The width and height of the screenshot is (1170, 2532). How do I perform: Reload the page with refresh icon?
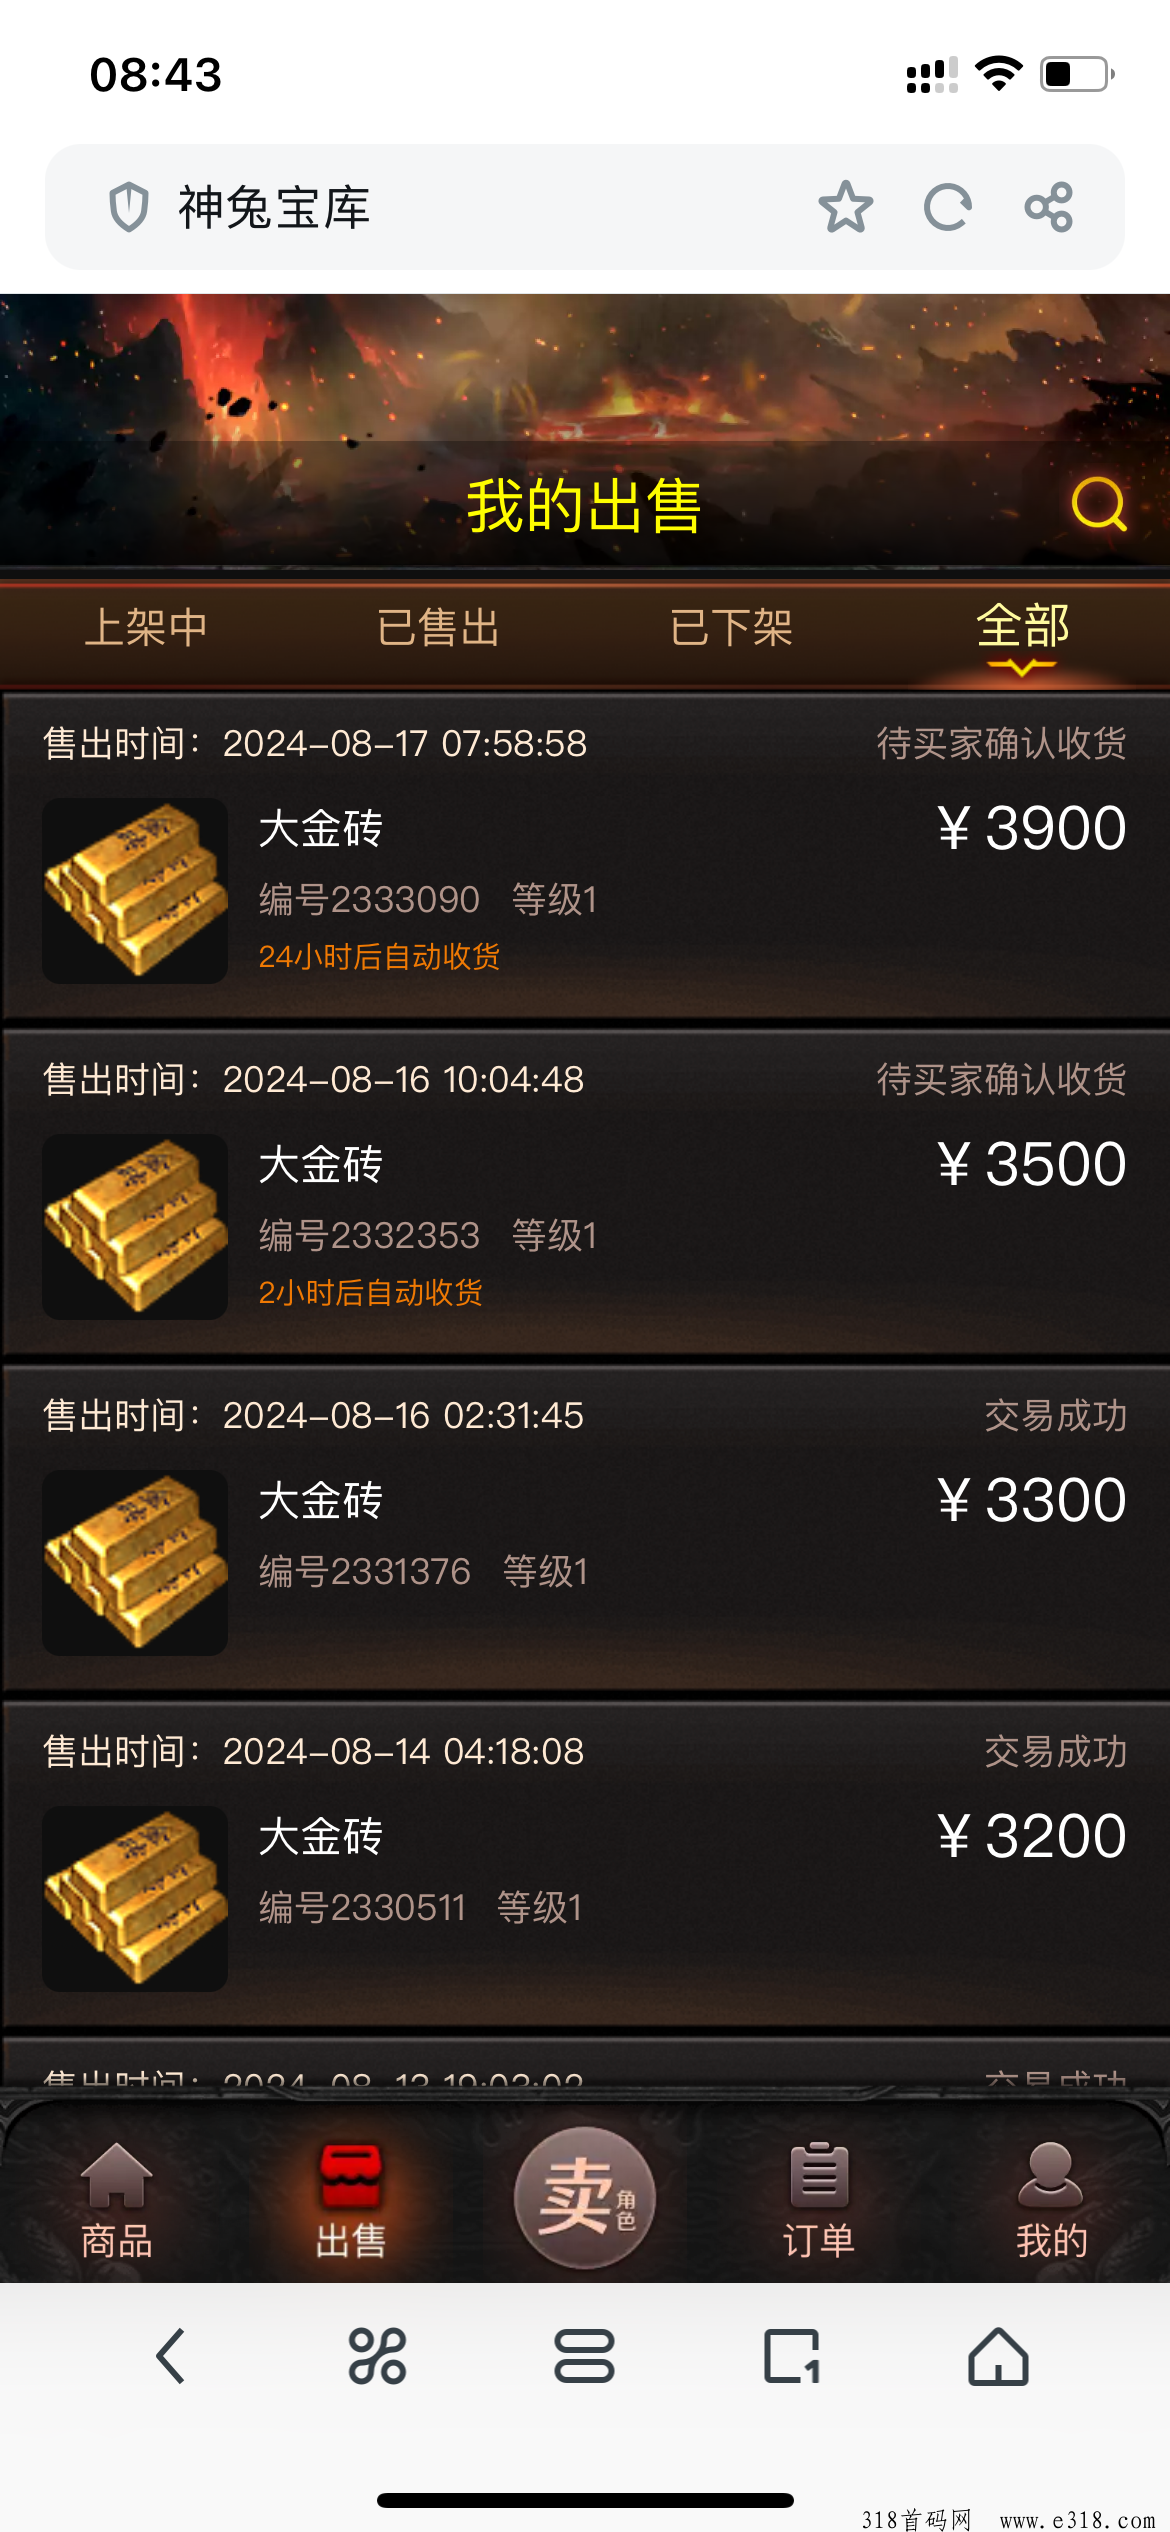[x=947, y=207]
